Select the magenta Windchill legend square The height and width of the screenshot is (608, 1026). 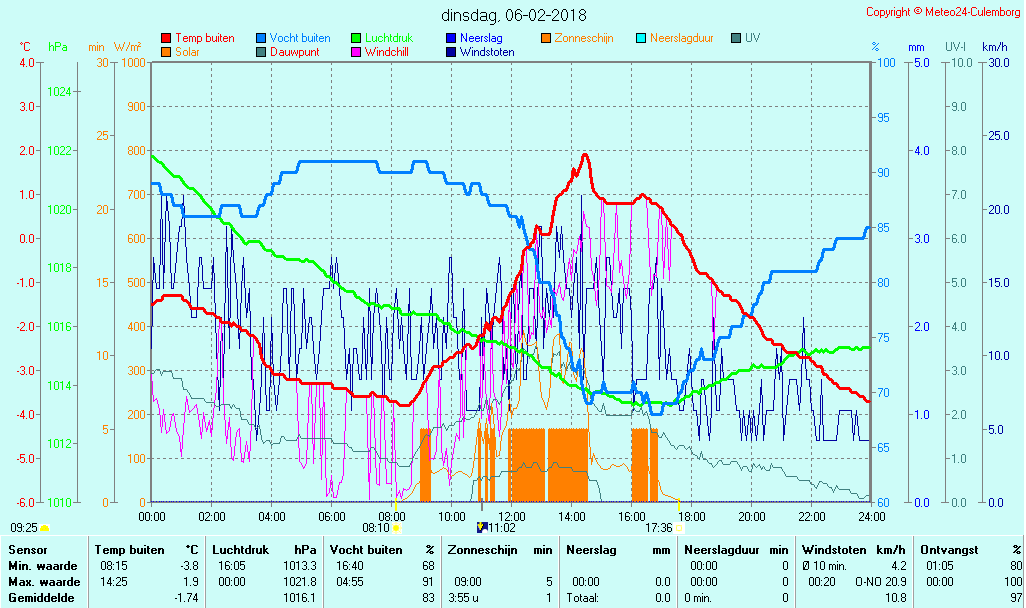tap(357, 52)
